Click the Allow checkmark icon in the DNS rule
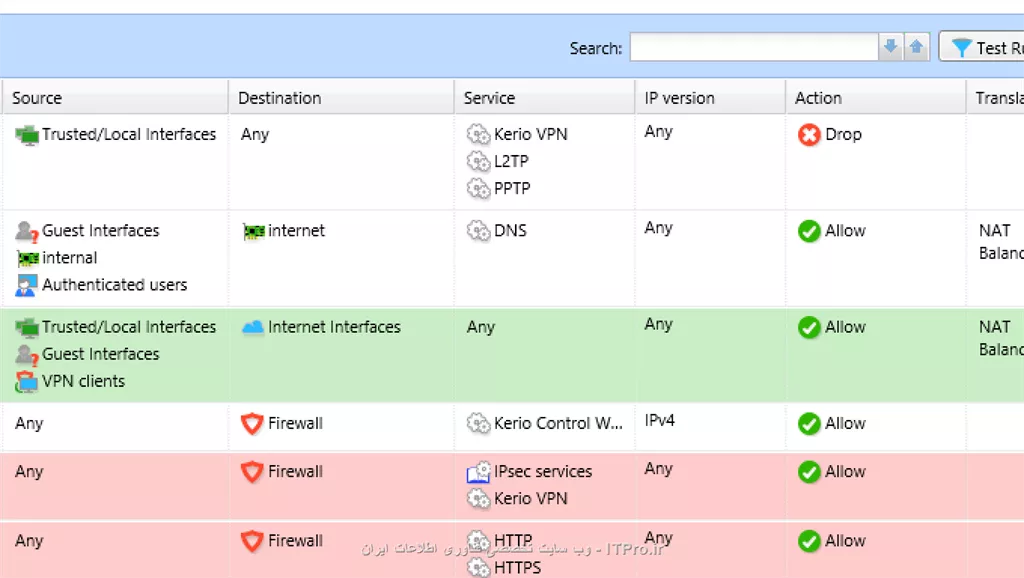 [x=808, y=231]
